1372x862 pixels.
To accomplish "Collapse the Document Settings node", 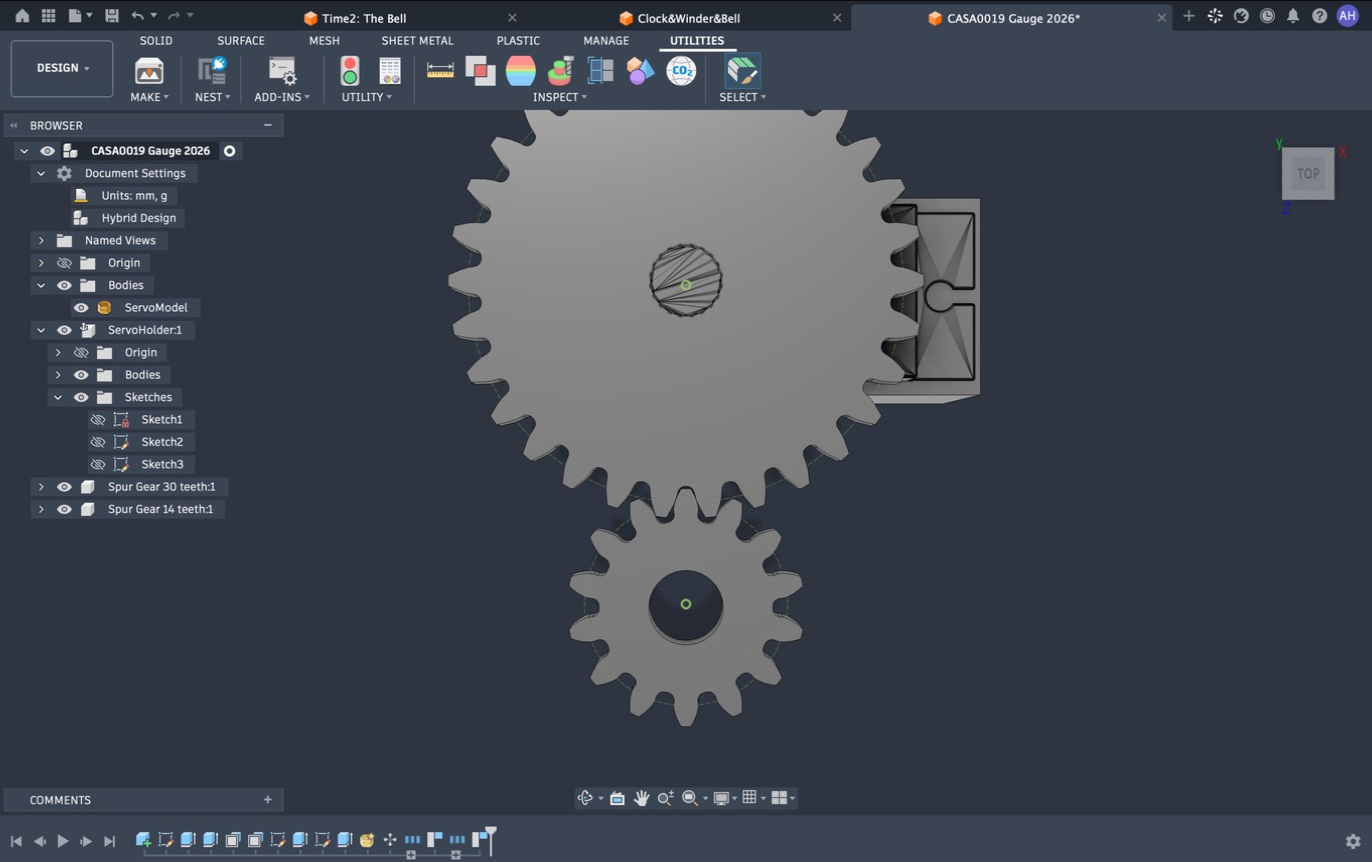I will [41, 174].
